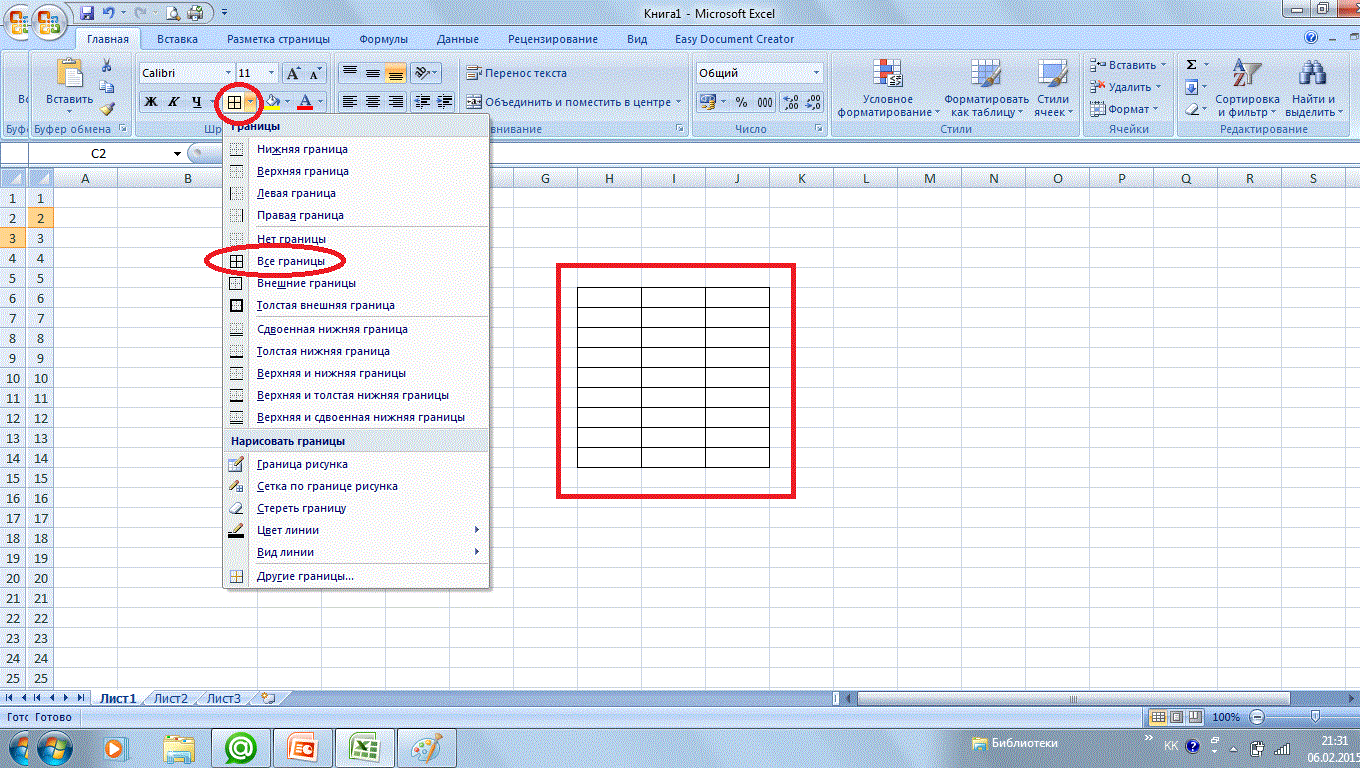Apply the 000 thousands separator format
The height and width of the screenshot is (768, 1360).
coord(764,101)
